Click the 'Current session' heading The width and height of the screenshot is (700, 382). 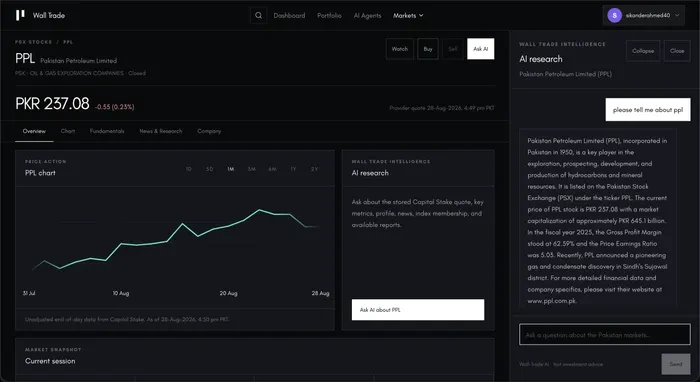tap(50, 361)
